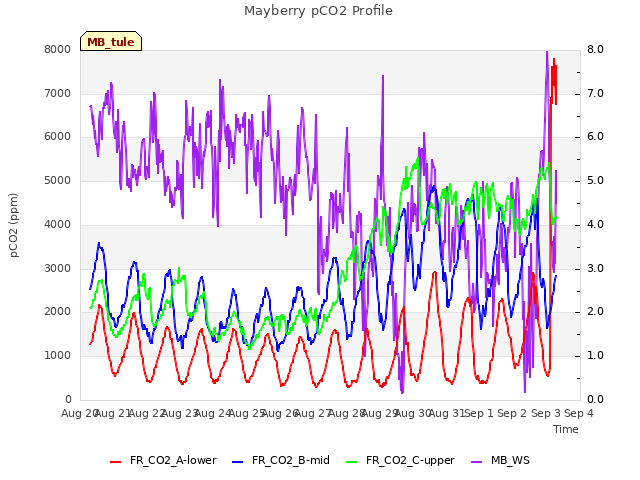Select the 5000 left axis tick label
The image size is (640, 480).
click(58, 180)
